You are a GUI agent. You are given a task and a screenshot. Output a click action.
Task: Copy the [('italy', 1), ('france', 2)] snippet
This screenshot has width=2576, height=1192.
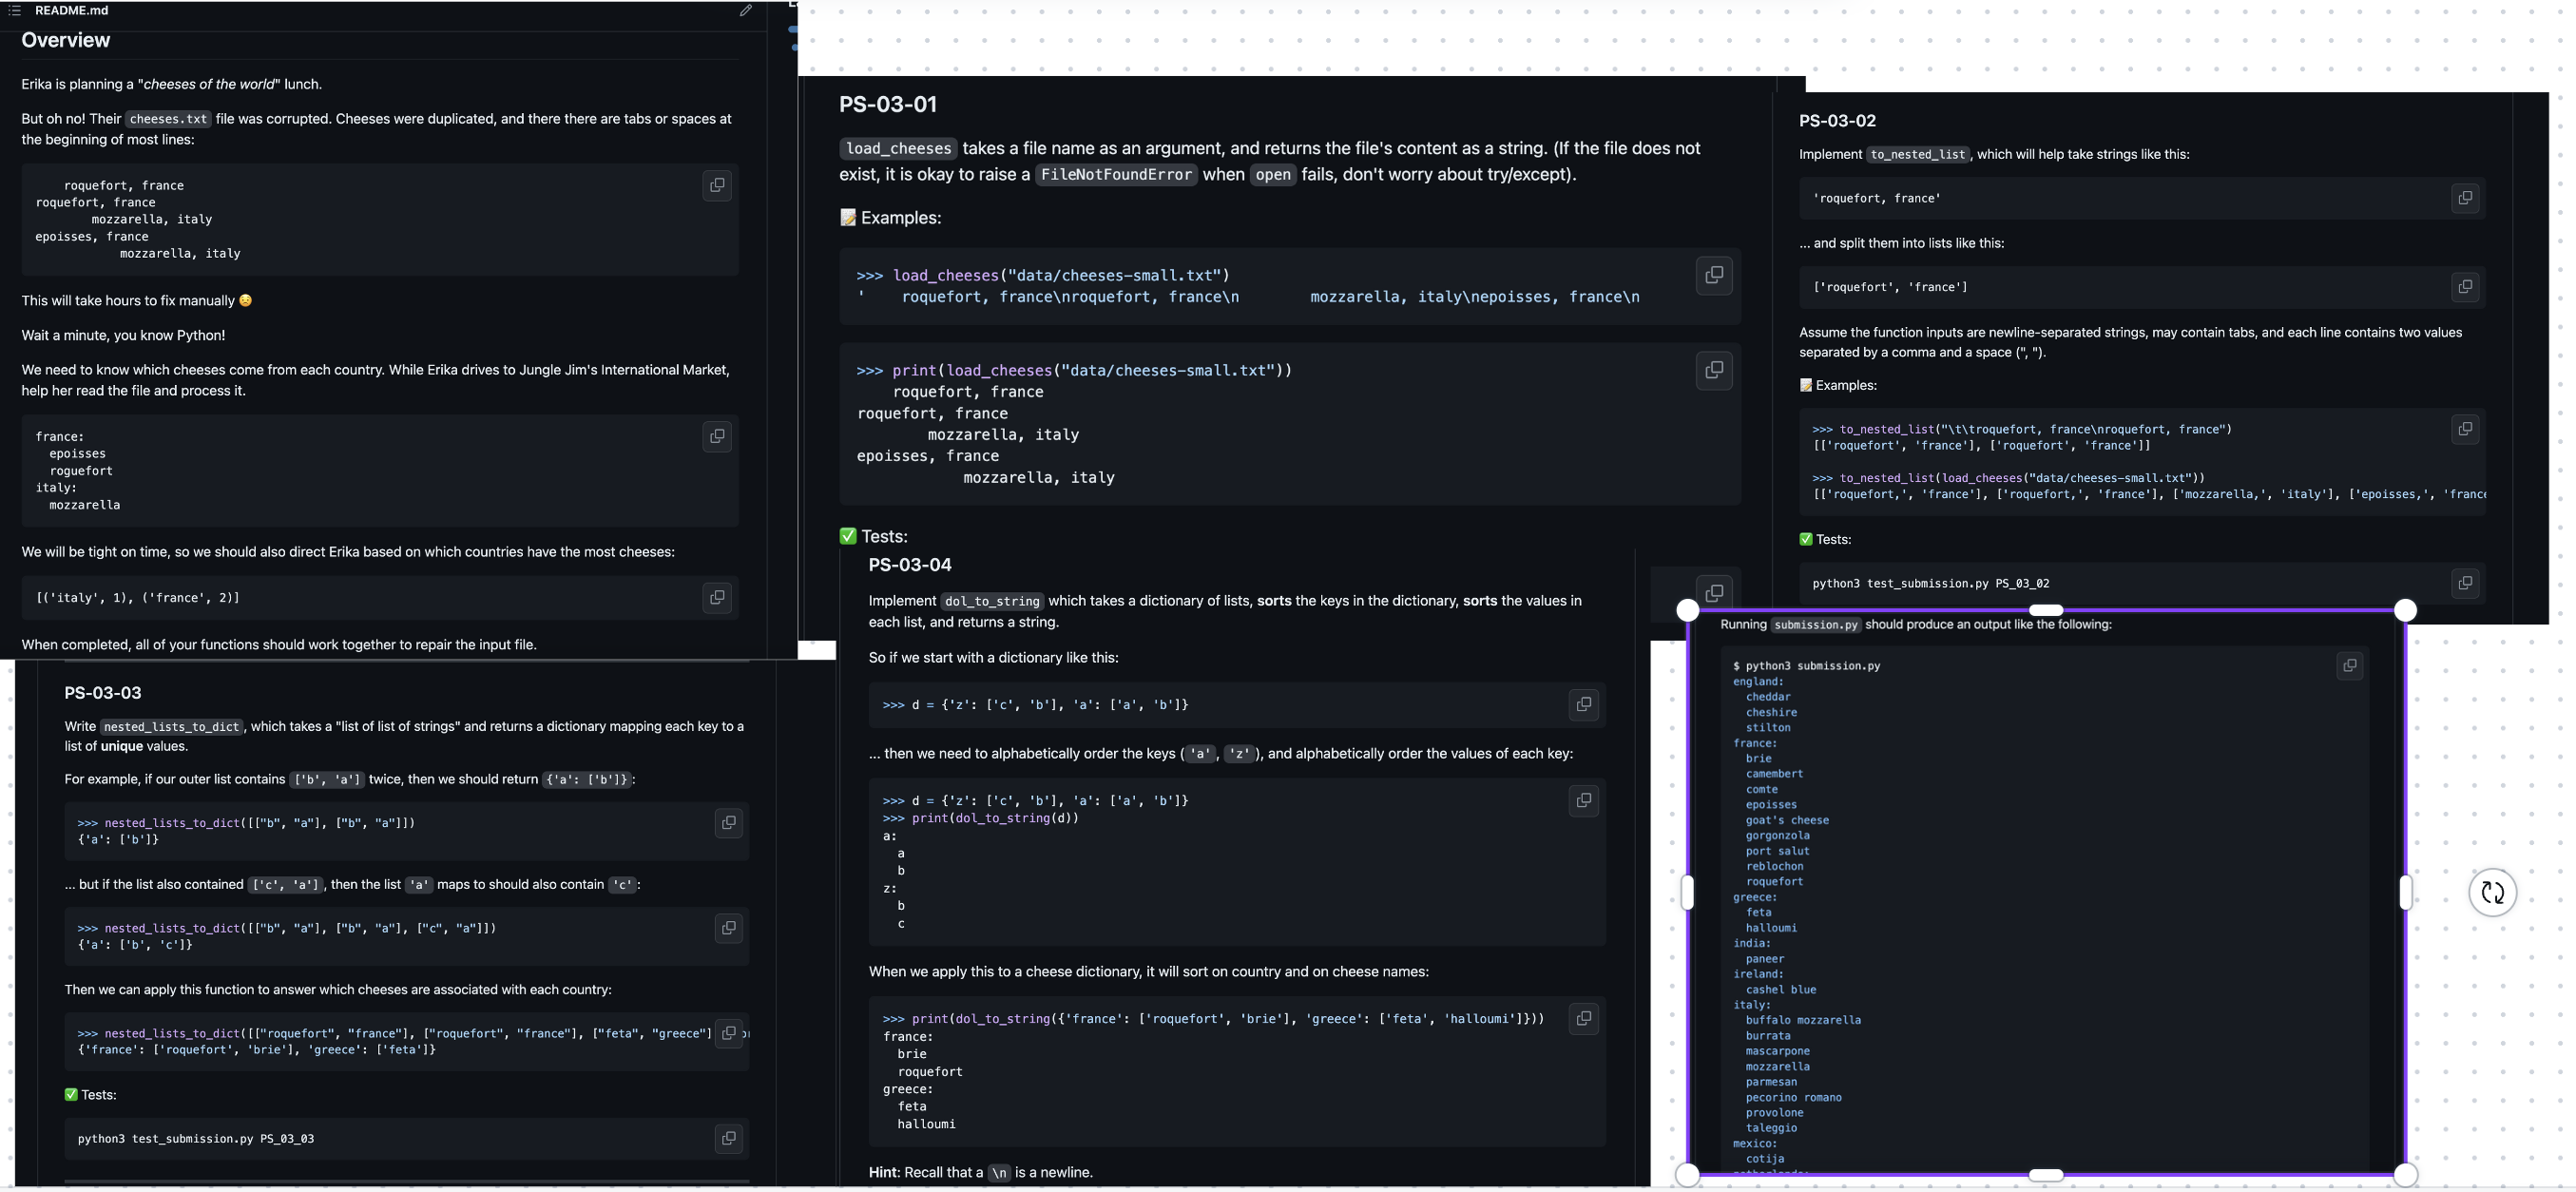tap(716, 597)
